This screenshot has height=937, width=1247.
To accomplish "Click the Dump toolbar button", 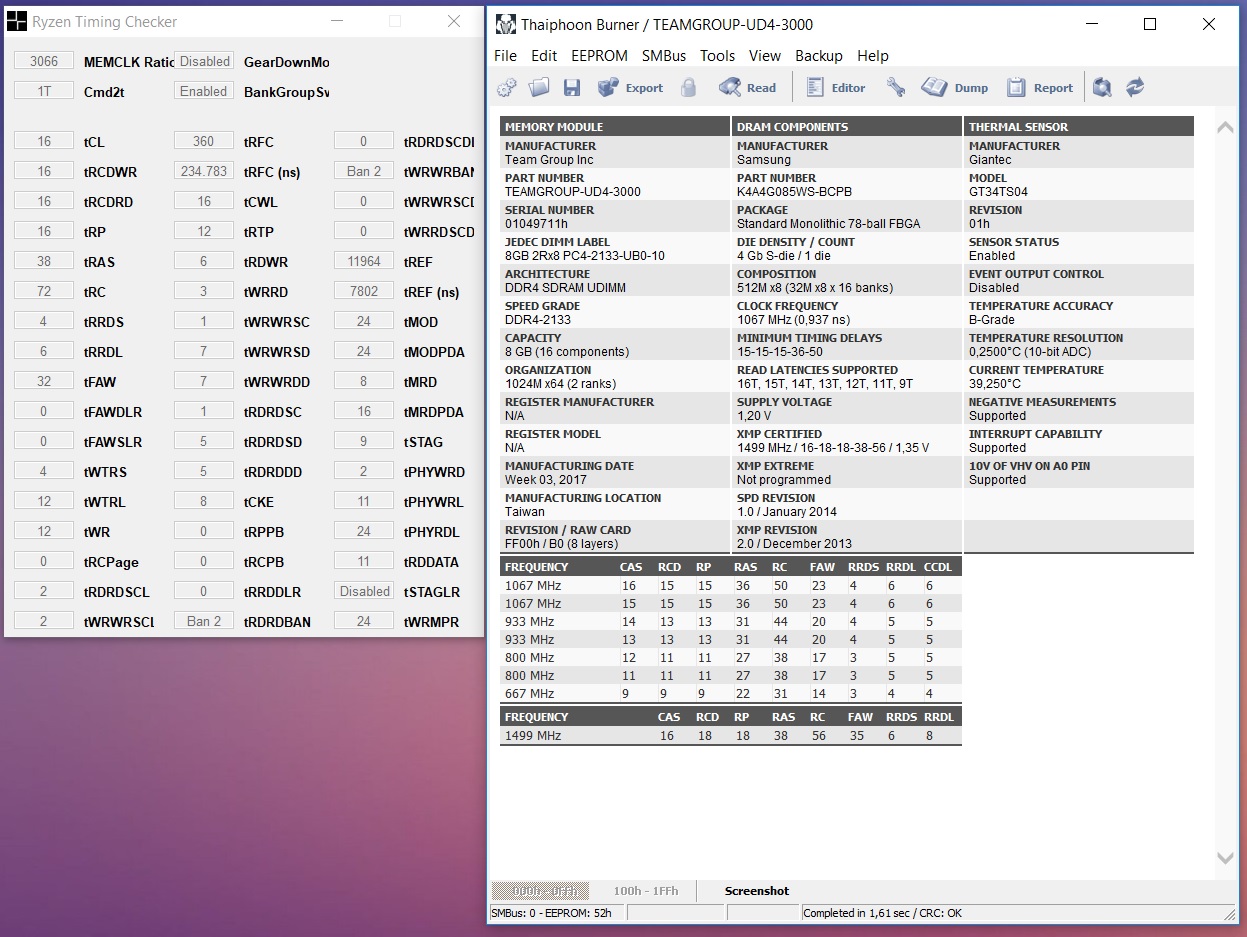I will 955,88.
